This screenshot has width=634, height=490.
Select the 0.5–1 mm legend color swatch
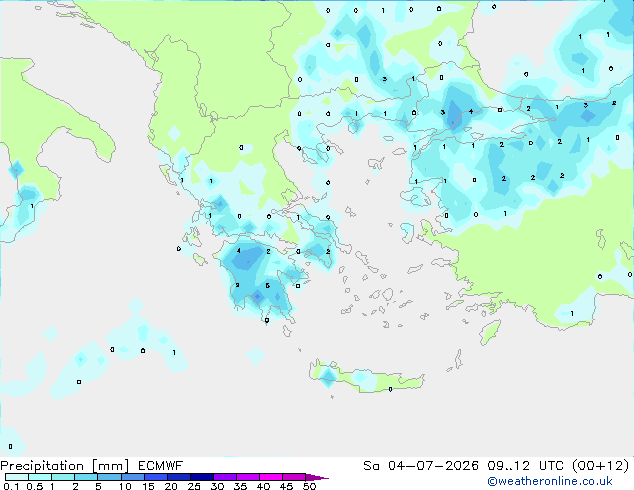tap(40, 477)
